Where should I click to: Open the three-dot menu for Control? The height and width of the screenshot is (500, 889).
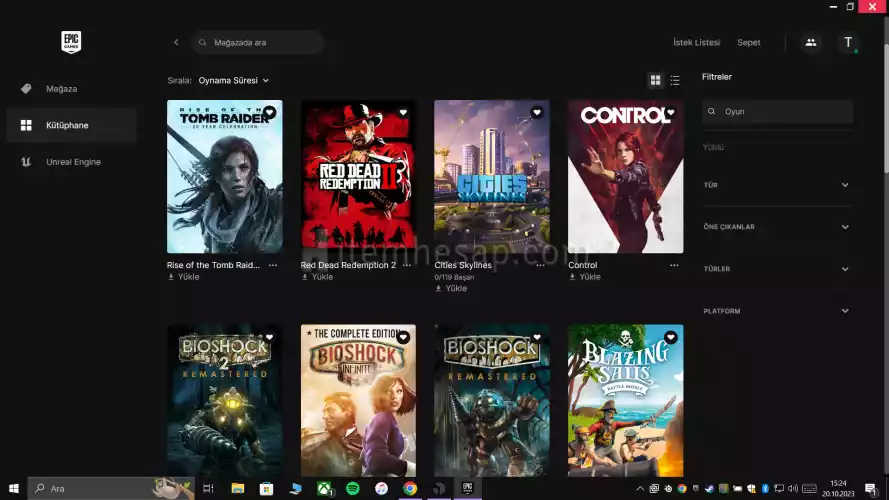[674, 266]
